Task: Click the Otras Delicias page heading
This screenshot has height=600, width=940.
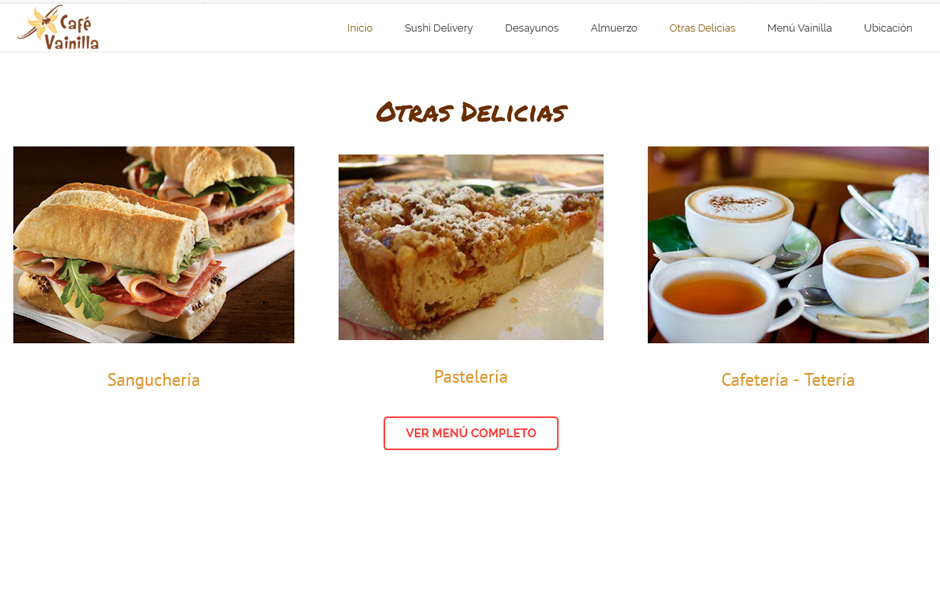Action: pyautogui.click(x=471, y=112)
